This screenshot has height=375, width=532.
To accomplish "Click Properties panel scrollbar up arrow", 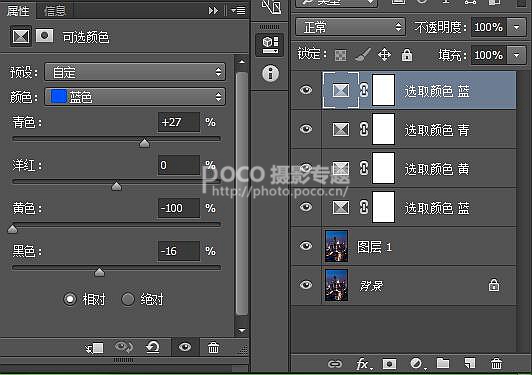I will tap(242, 62).
